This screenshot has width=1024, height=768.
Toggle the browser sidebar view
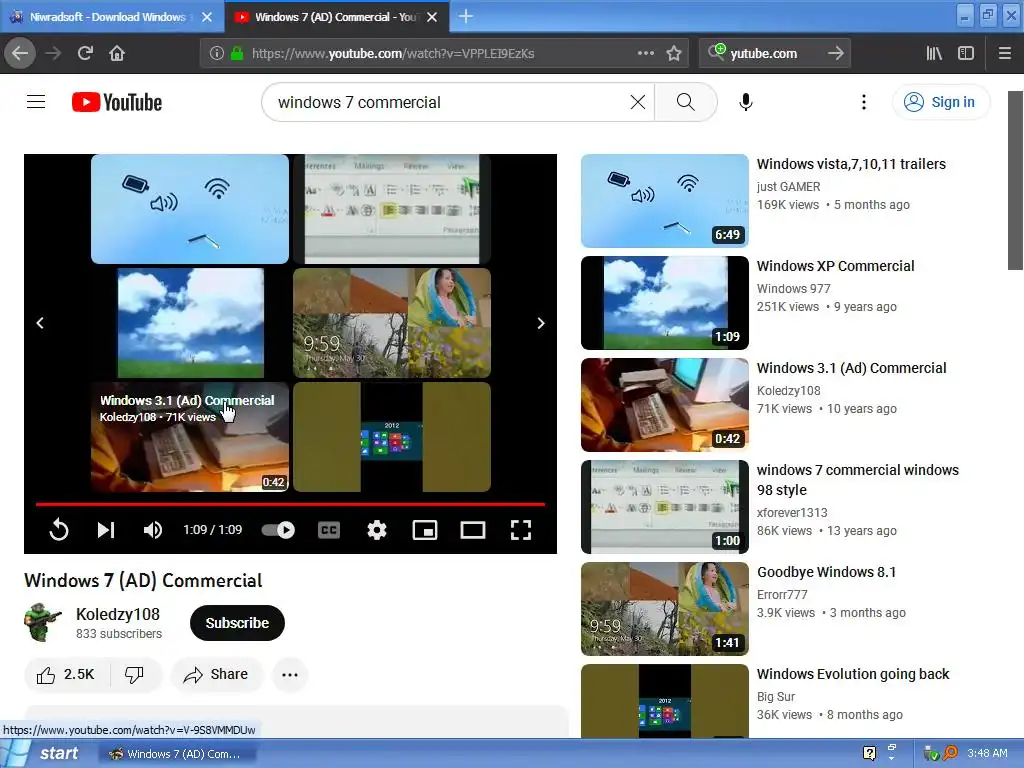(966, 54)
